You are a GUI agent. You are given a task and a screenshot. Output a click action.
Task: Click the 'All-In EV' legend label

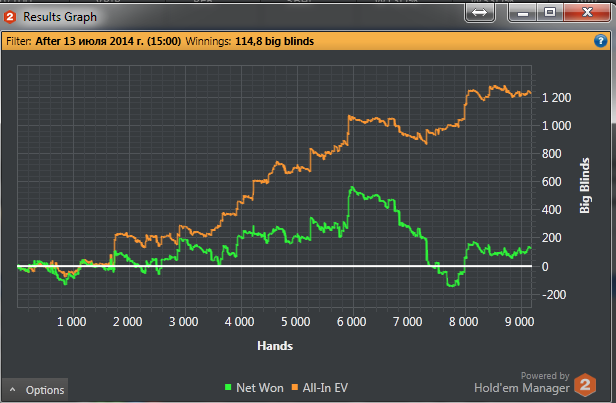pyautogui.click(x=325, y=388)
